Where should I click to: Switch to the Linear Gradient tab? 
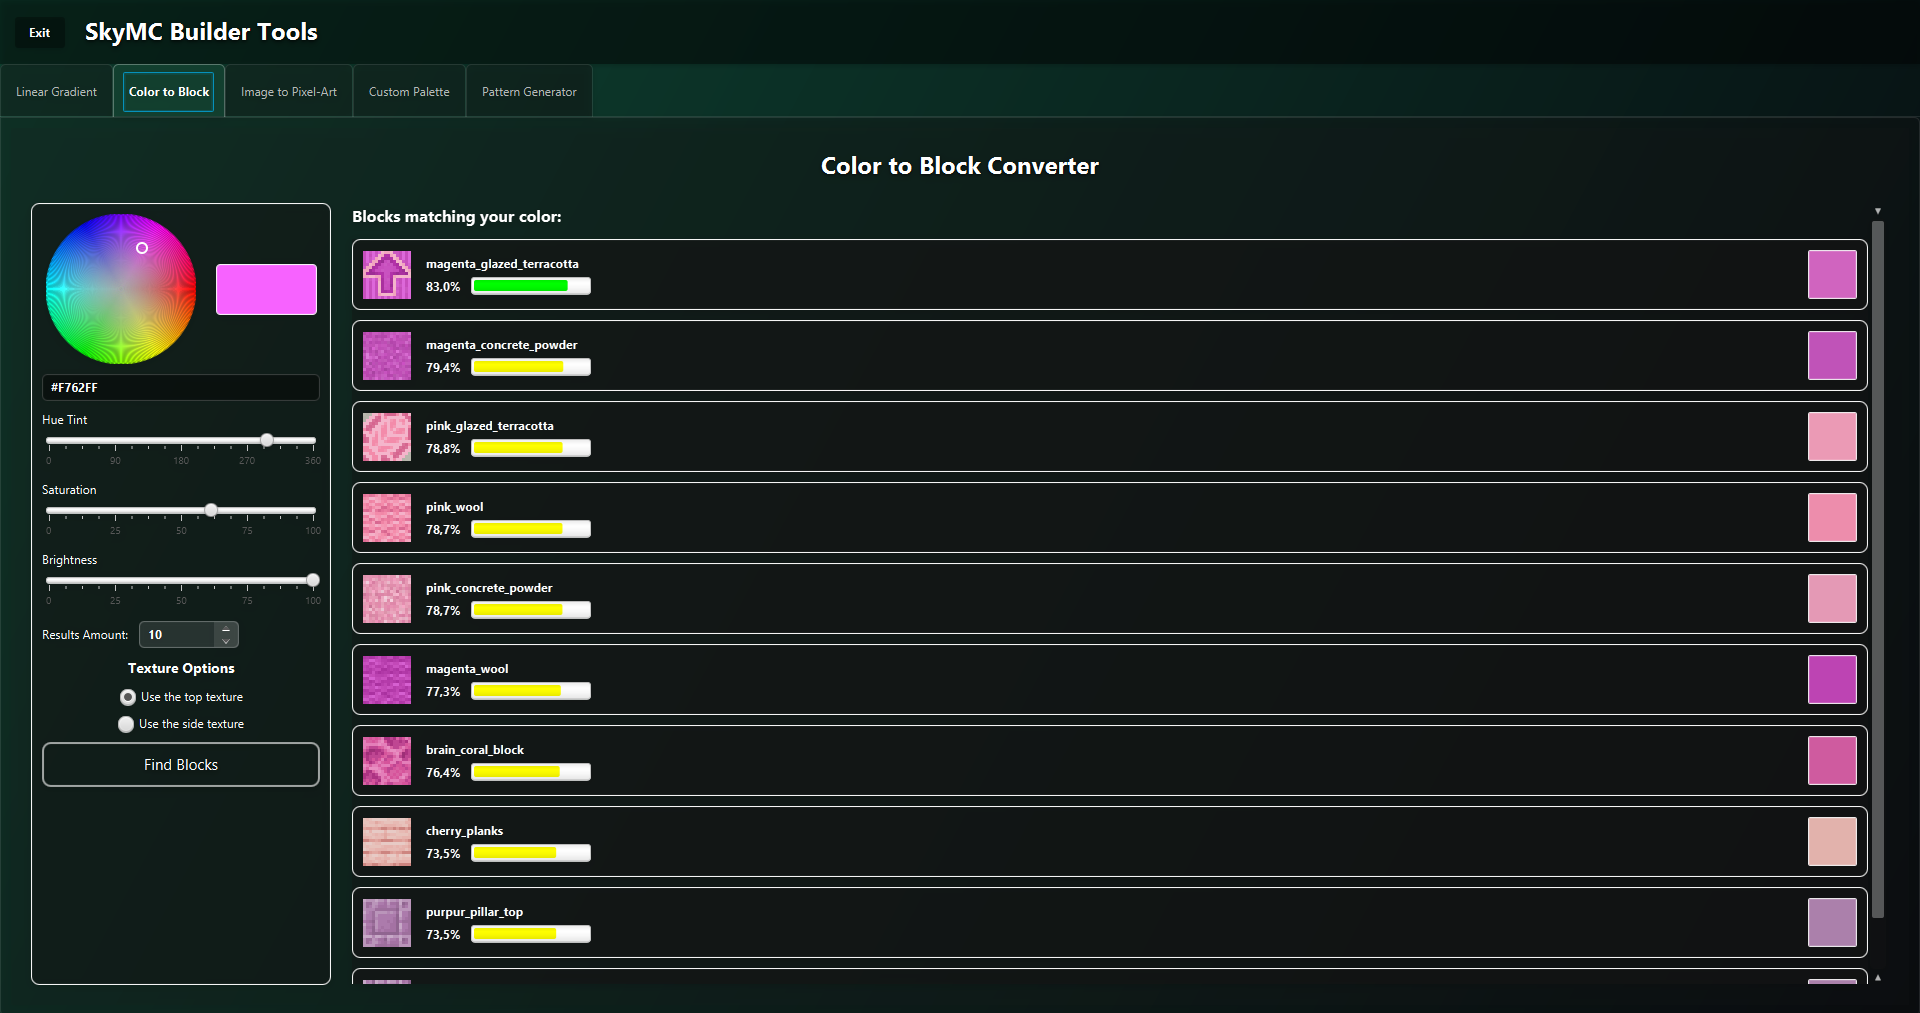pyautogui.click(x=56, y=92)
